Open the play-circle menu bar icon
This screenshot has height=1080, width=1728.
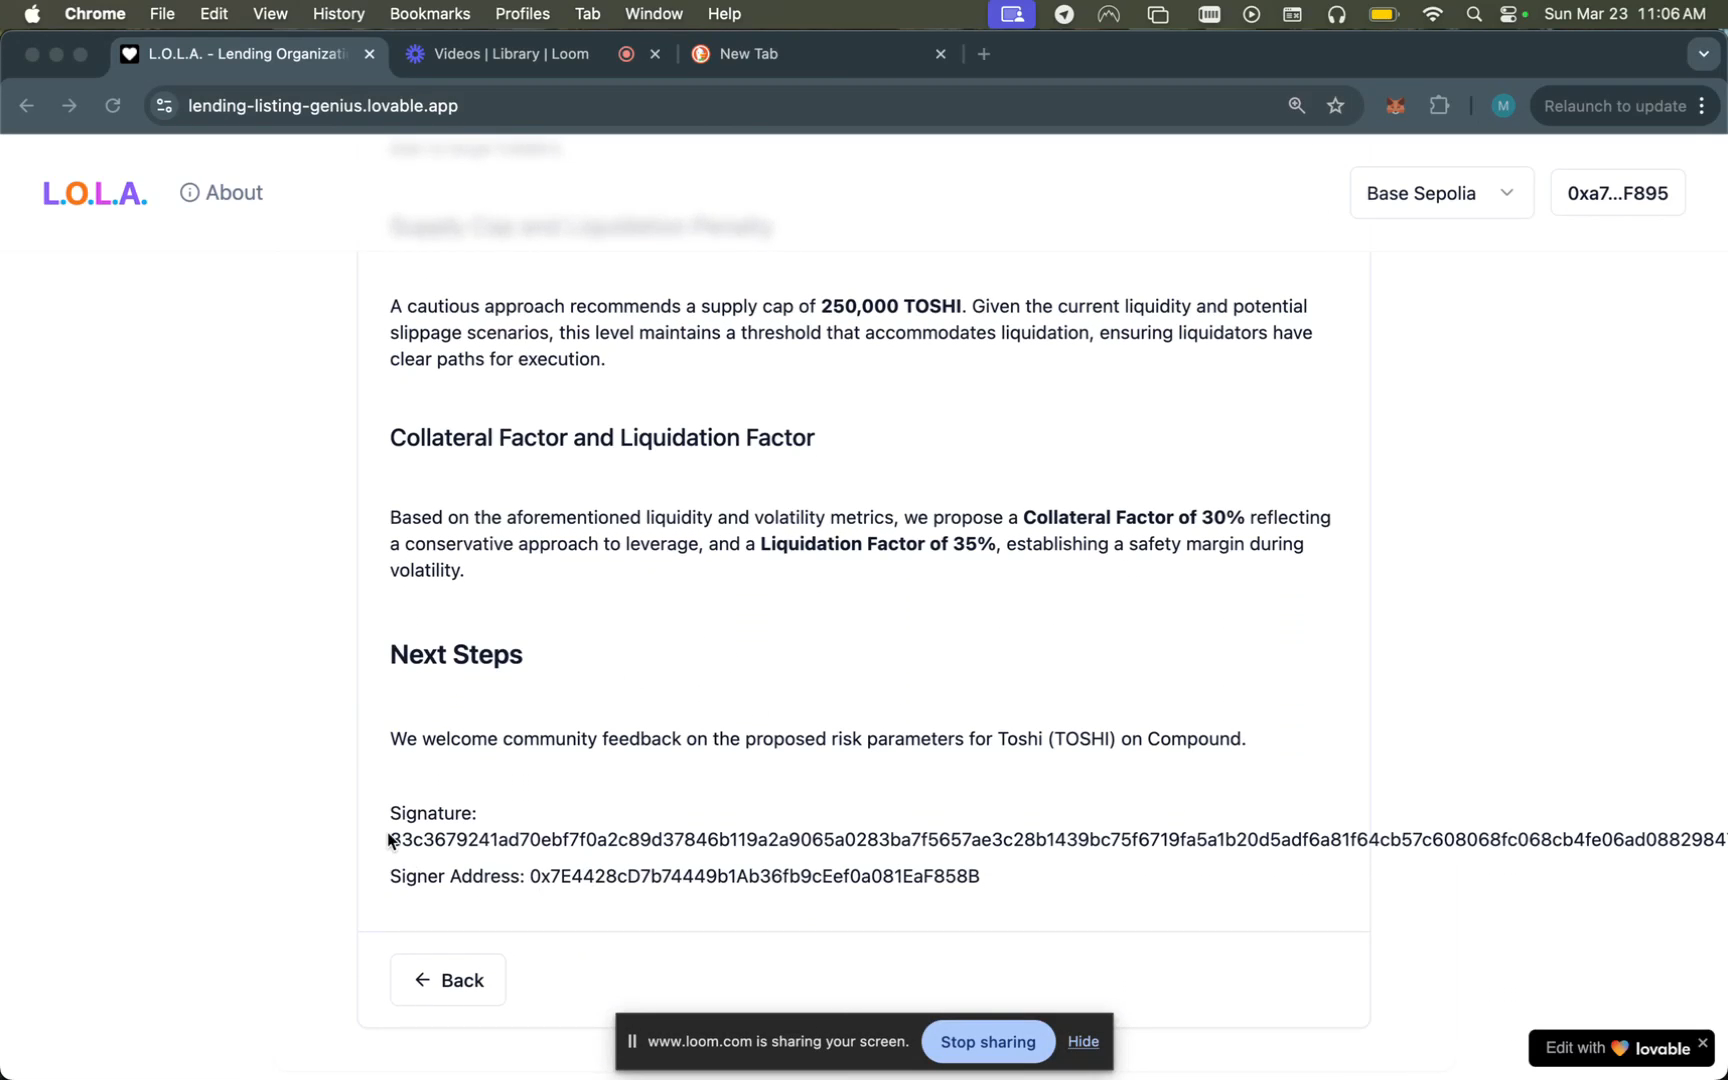1251,14
